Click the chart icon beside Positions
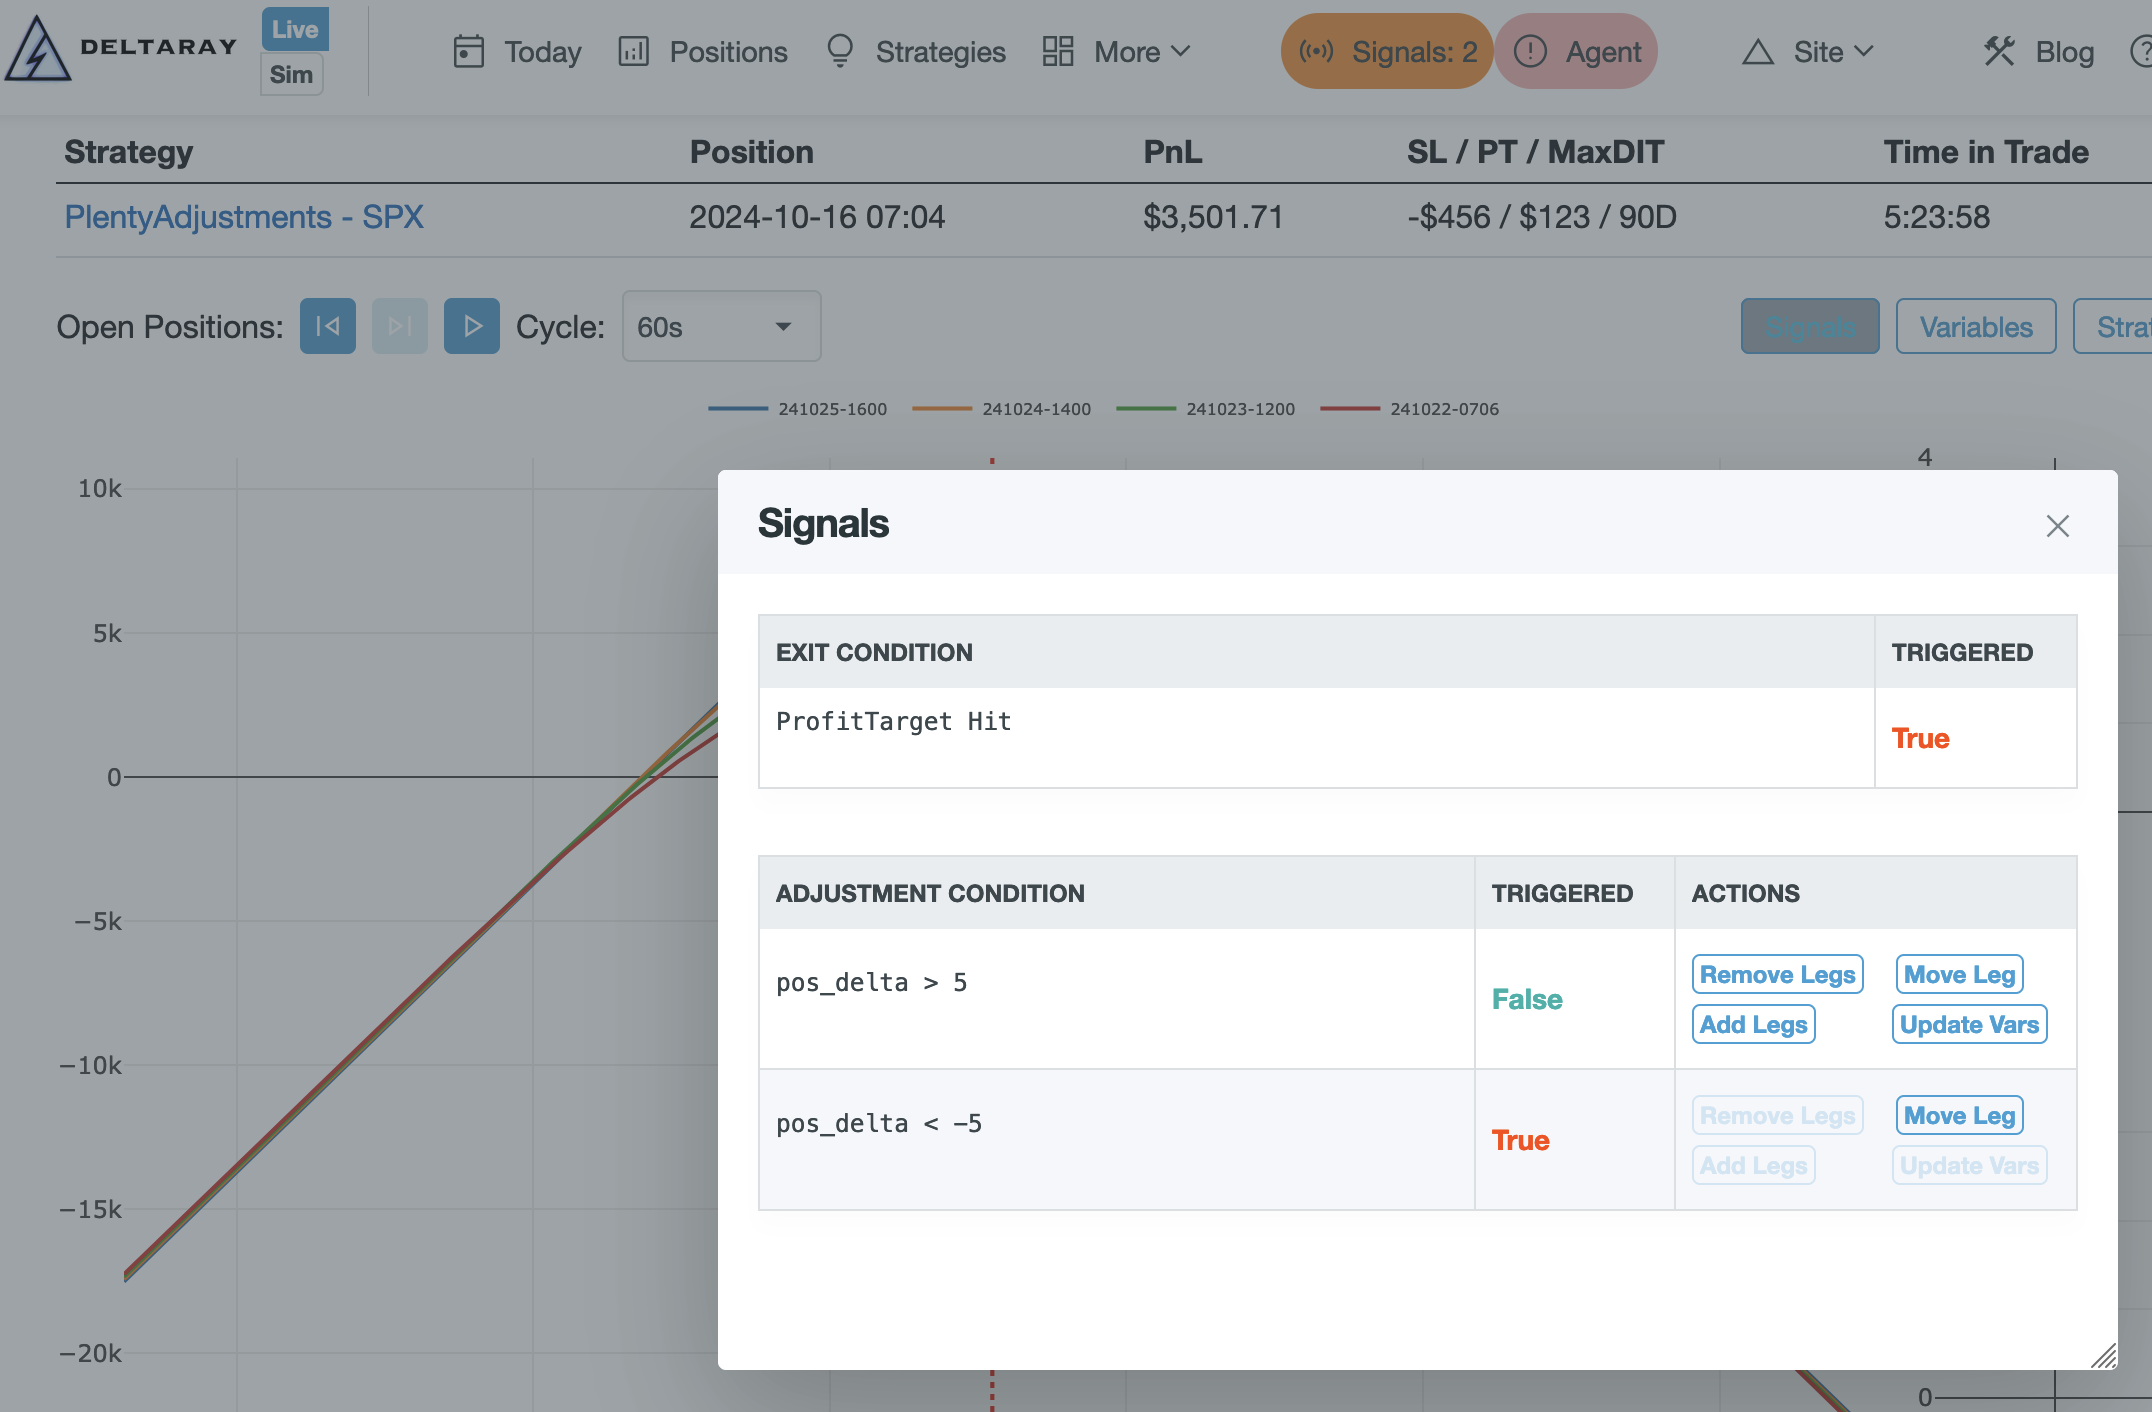 pos(633,51)
